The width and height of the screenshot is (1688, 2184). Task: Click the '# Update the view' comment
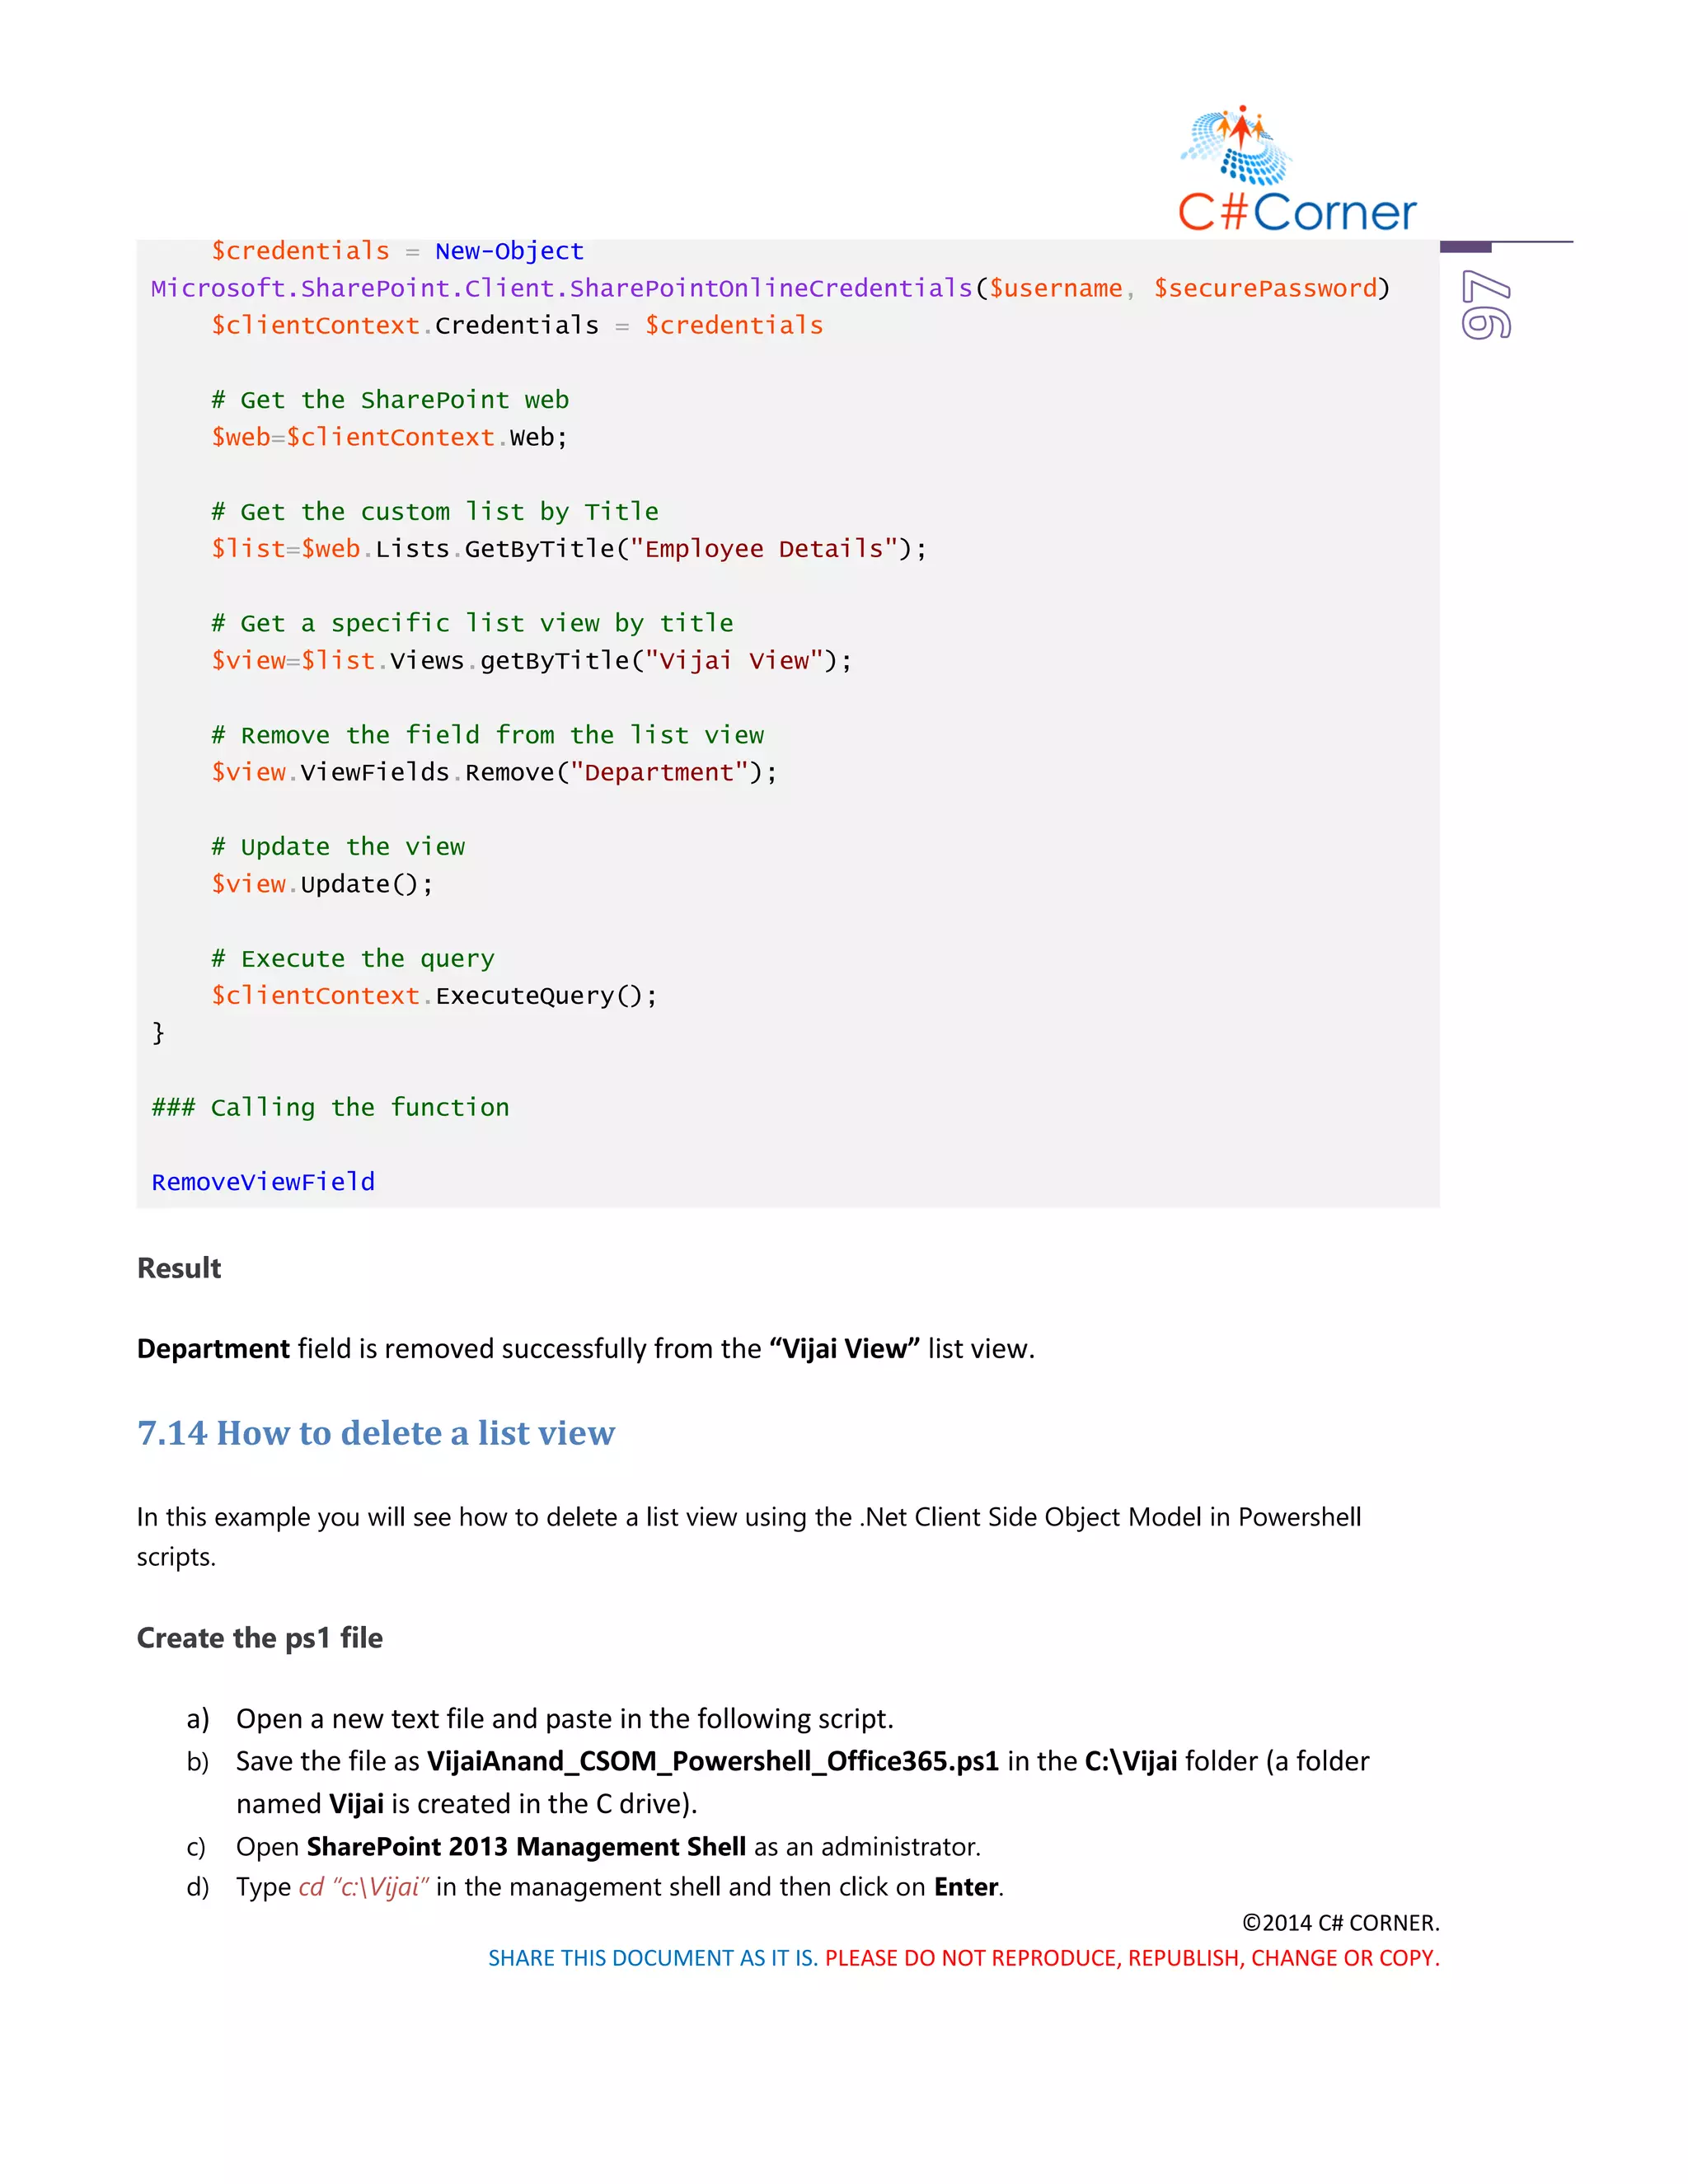point(338,847)
